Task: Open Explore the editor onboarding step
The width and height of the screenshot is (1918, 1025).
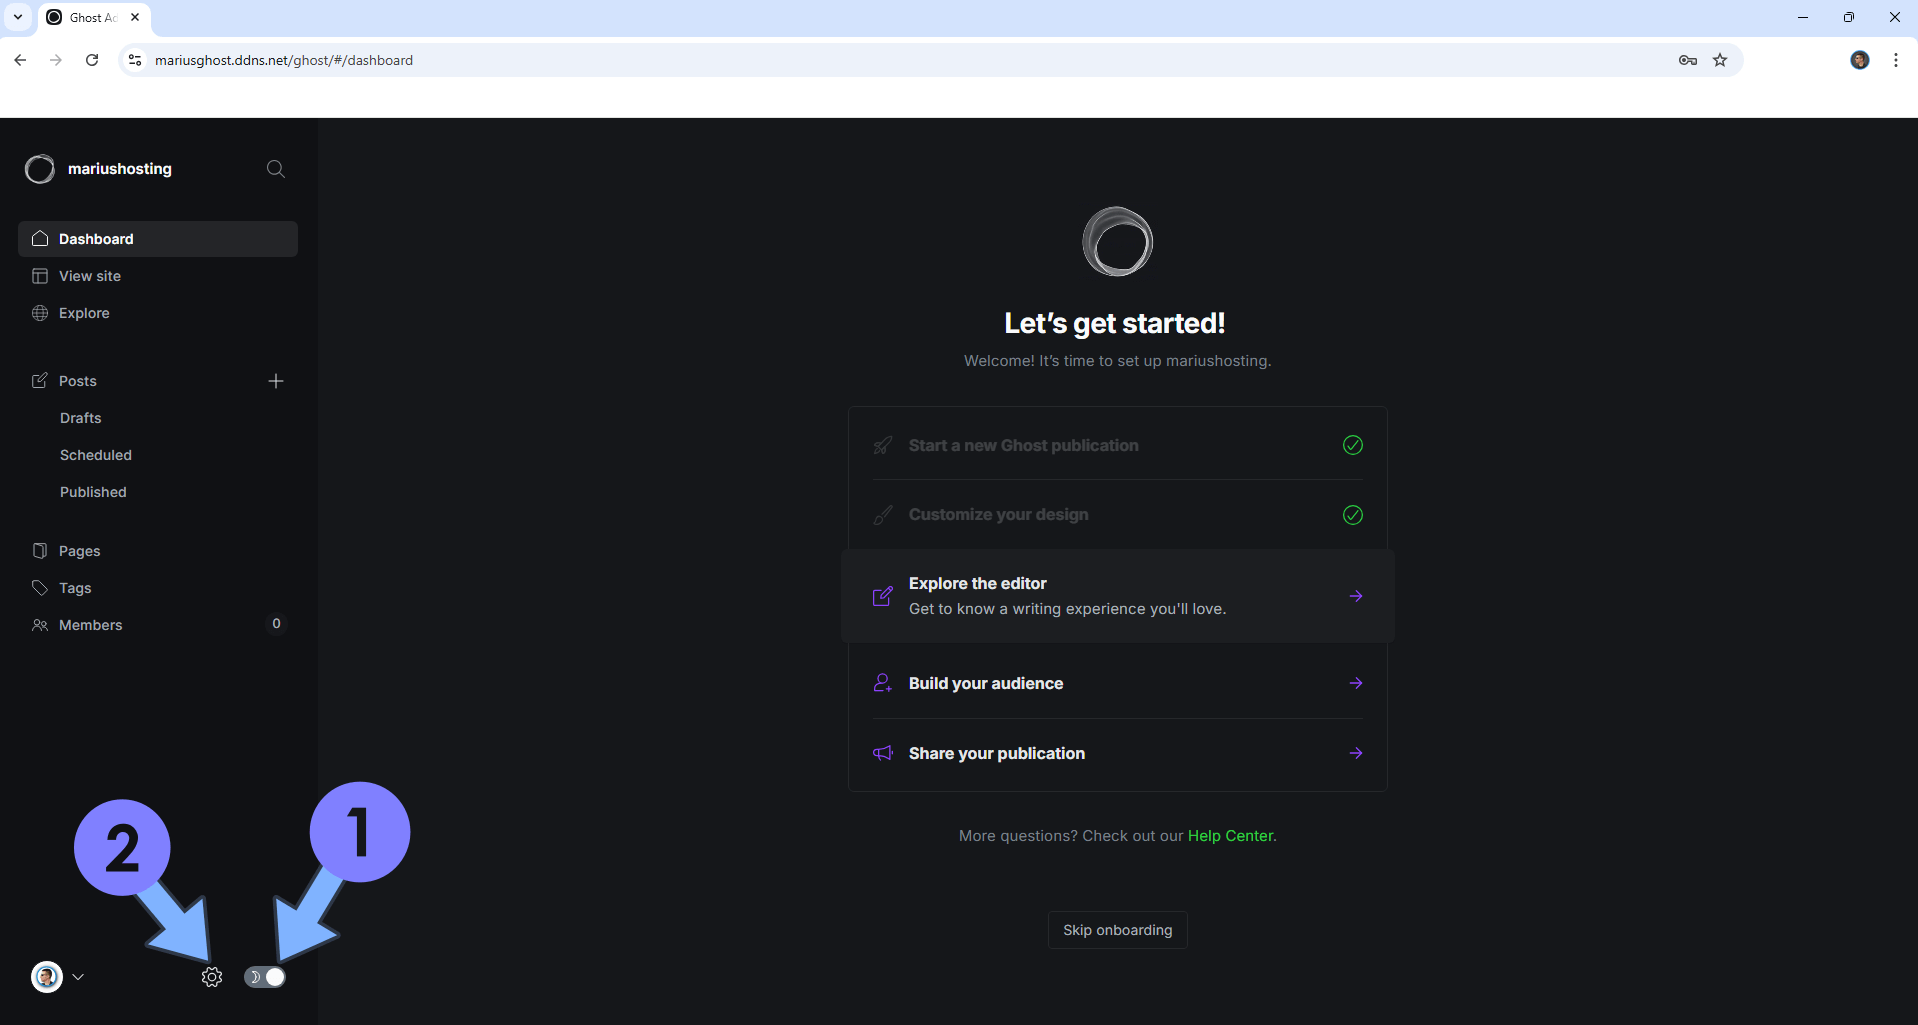Action: (1118, 596)
